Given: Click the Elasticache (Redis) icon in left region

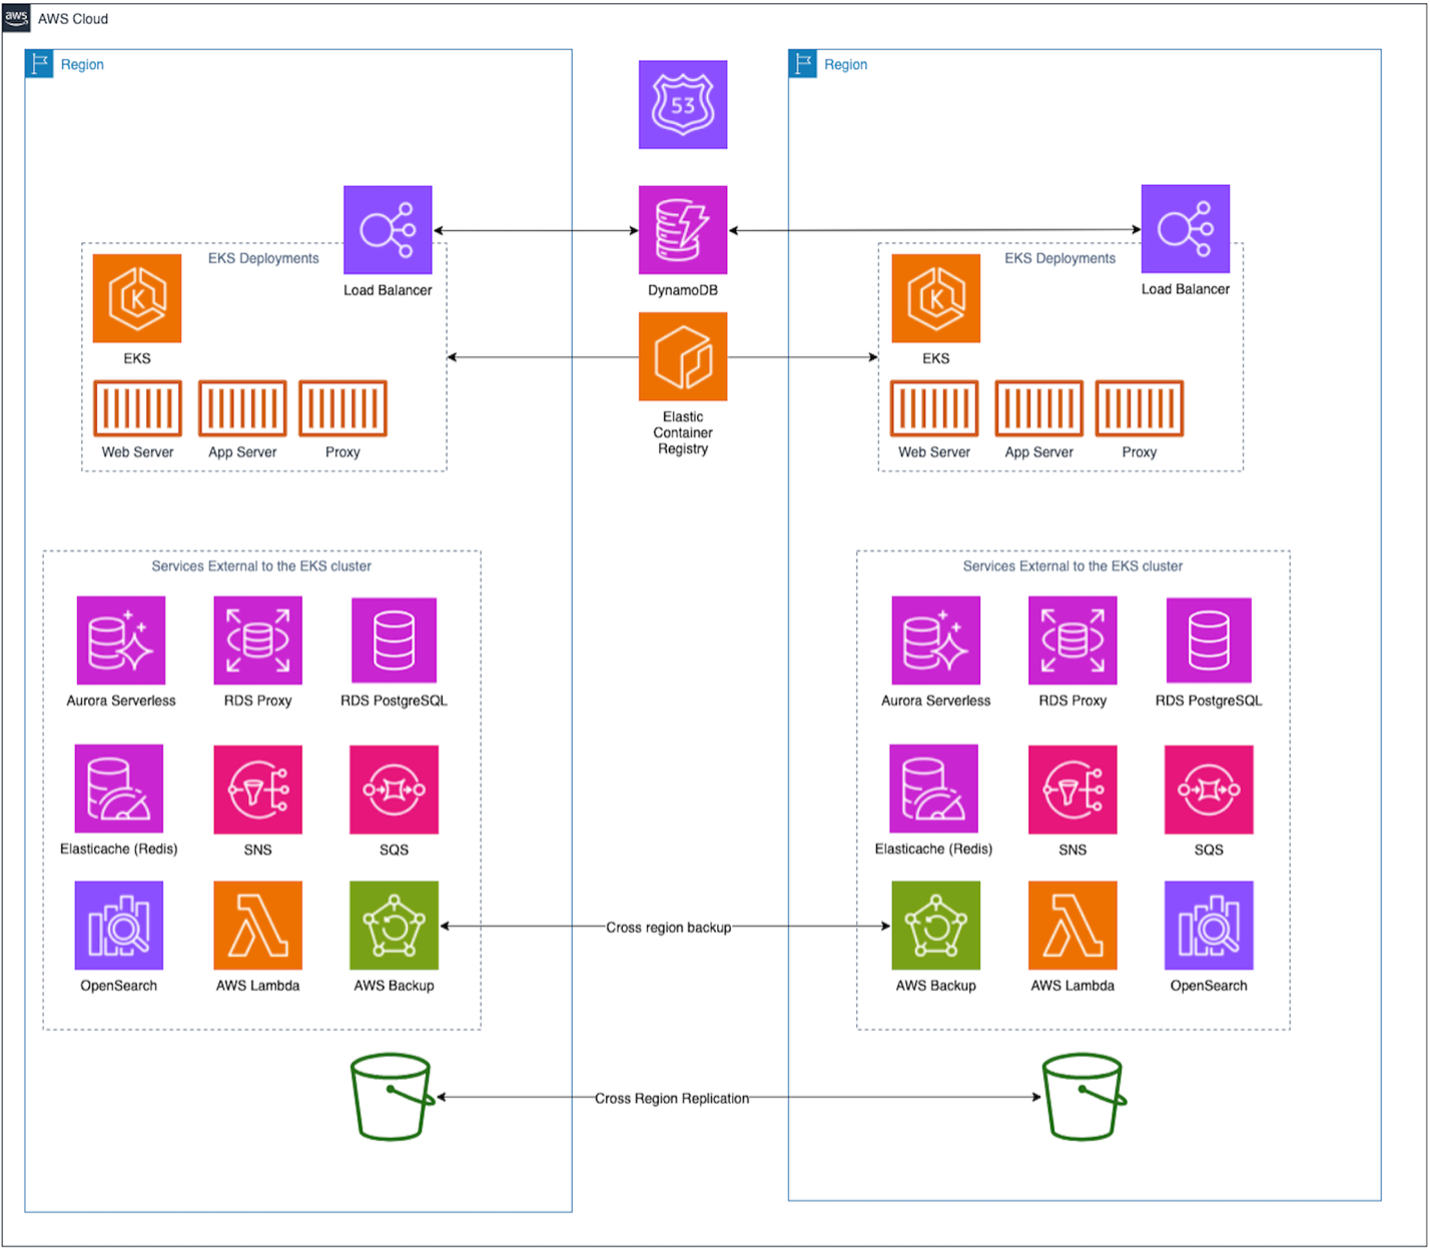Looking at the screenshot, I should point(118,789).
